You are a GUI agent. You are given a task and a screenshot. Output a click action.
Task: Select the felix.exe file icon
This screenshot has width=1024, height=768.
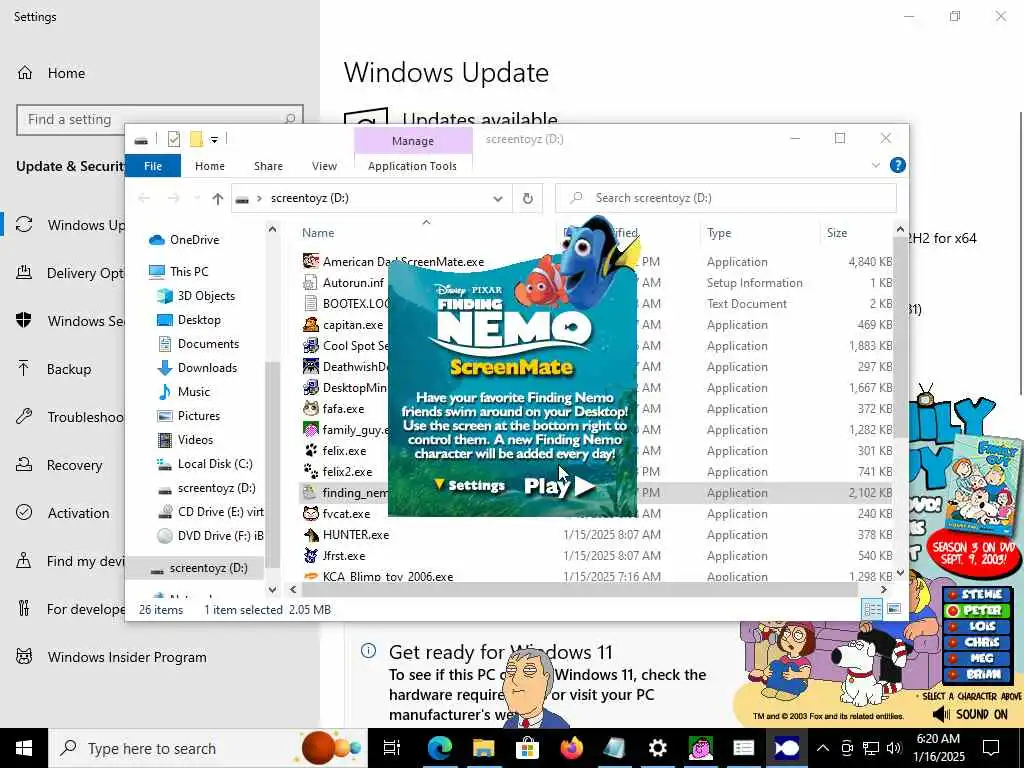coord(311,450)
